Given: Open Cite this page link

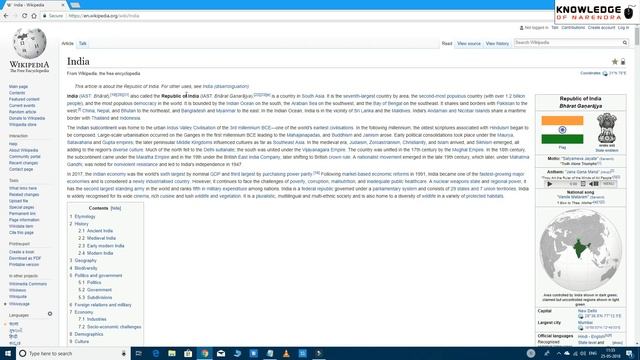Looking at the screenshot, I should (21, 233).
